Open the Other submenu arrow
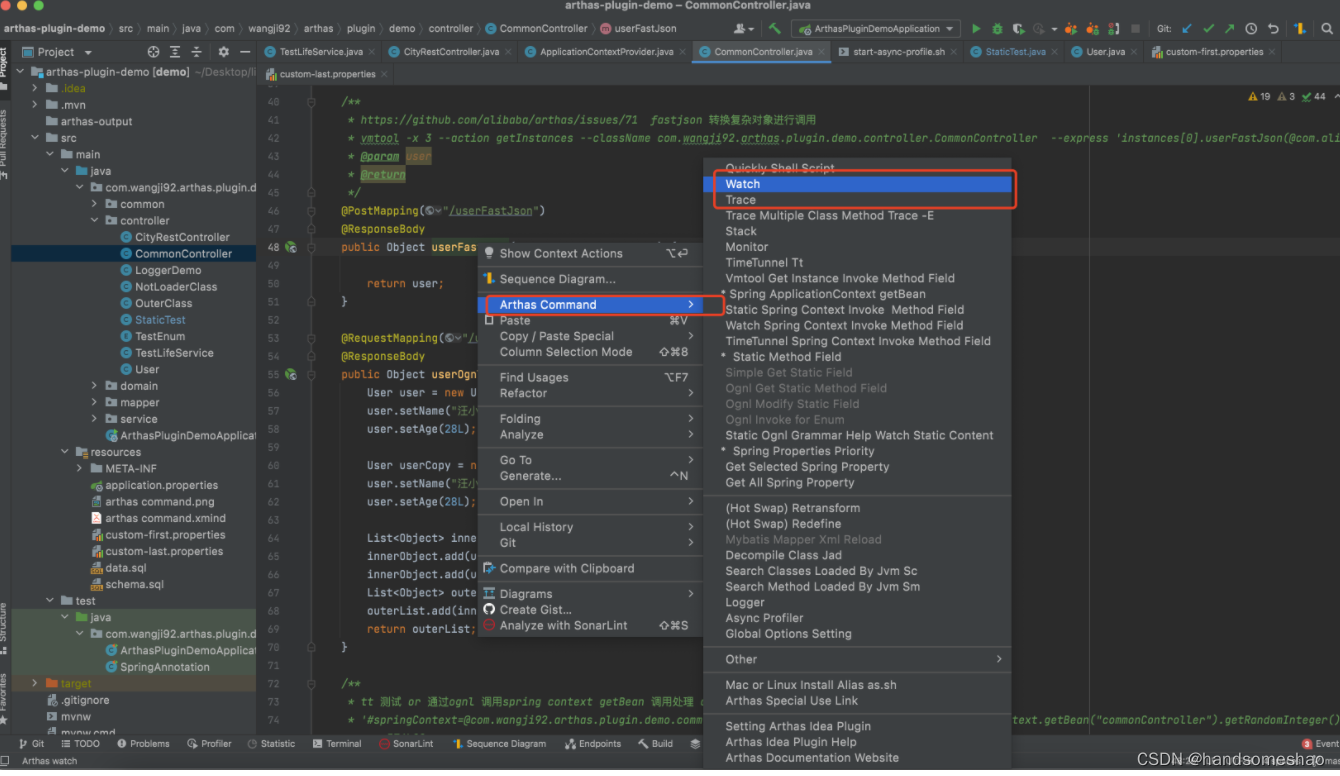 [998, 659]
